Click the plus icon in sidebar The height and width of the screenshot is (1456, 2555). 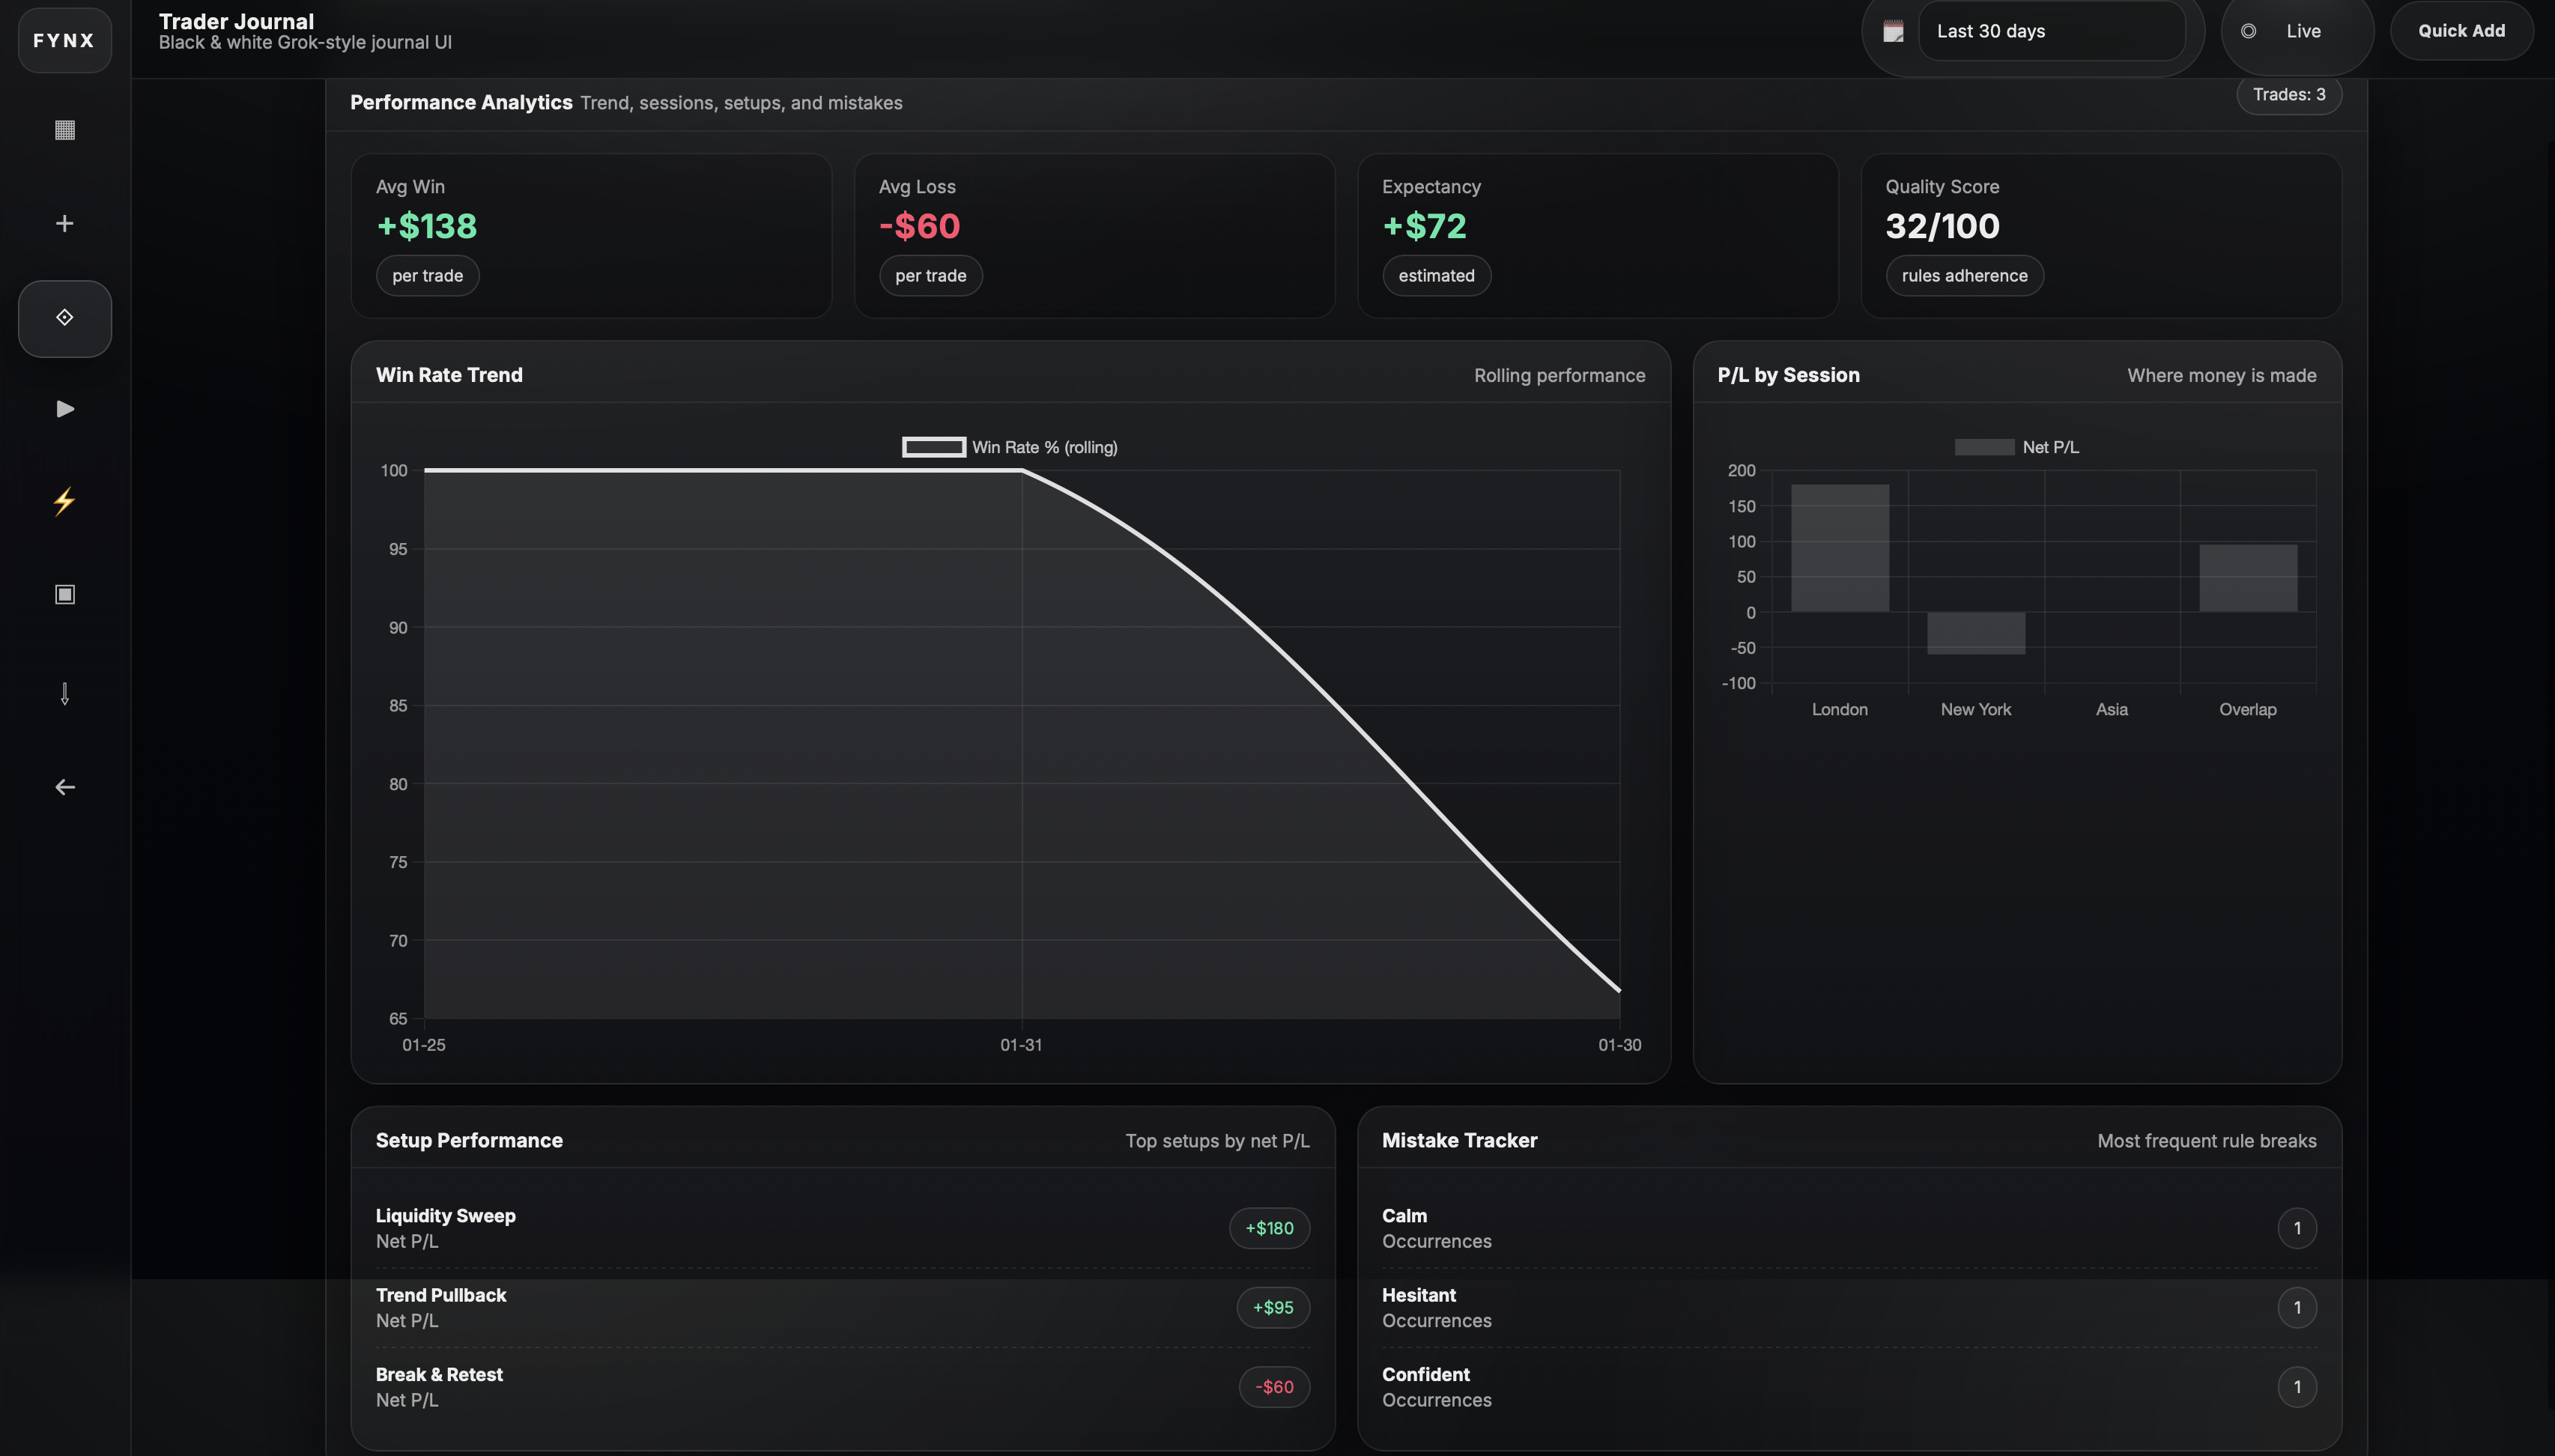[x=64, y=223]
